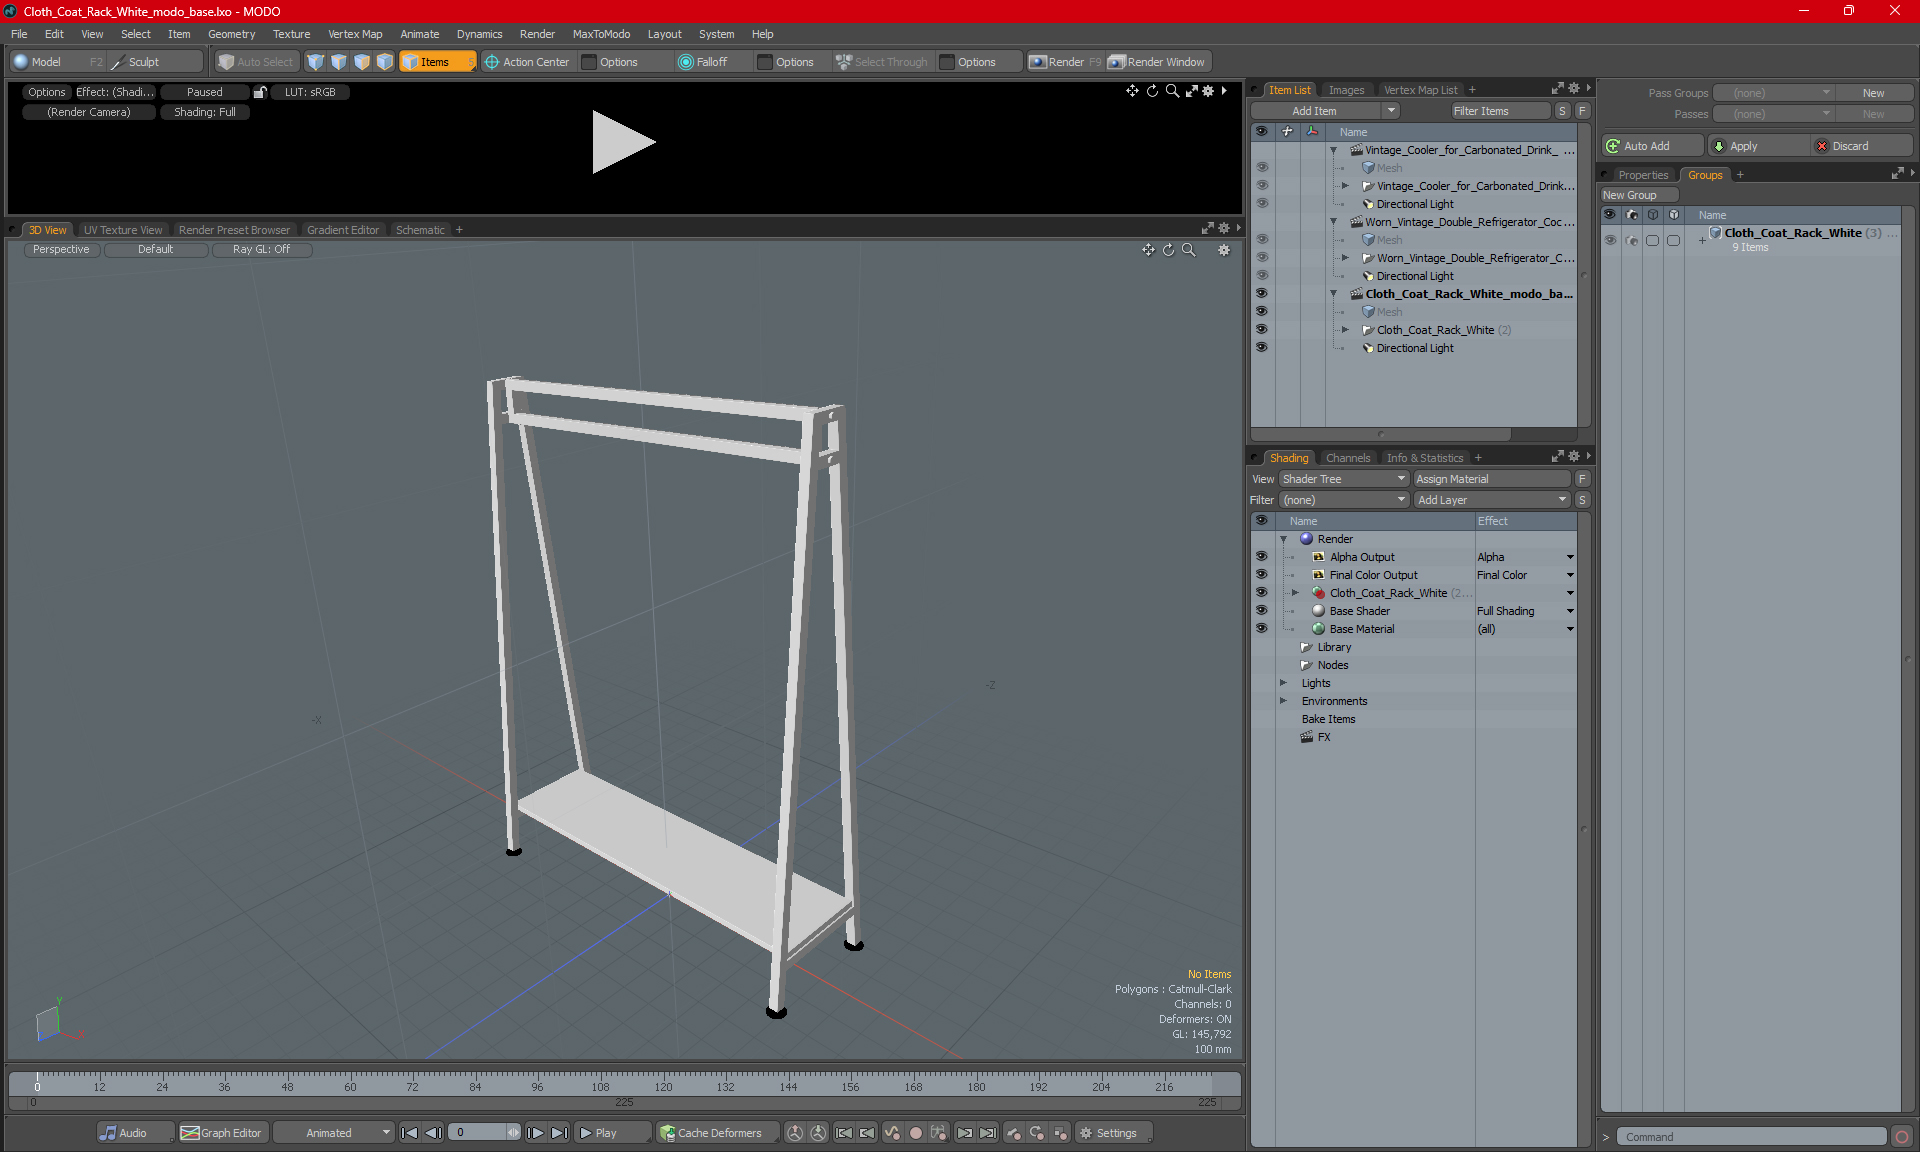The height and width of the screenshot is (1152, 1920).
Task: Open Add Item dropdown
Action: click(1391, 111)
